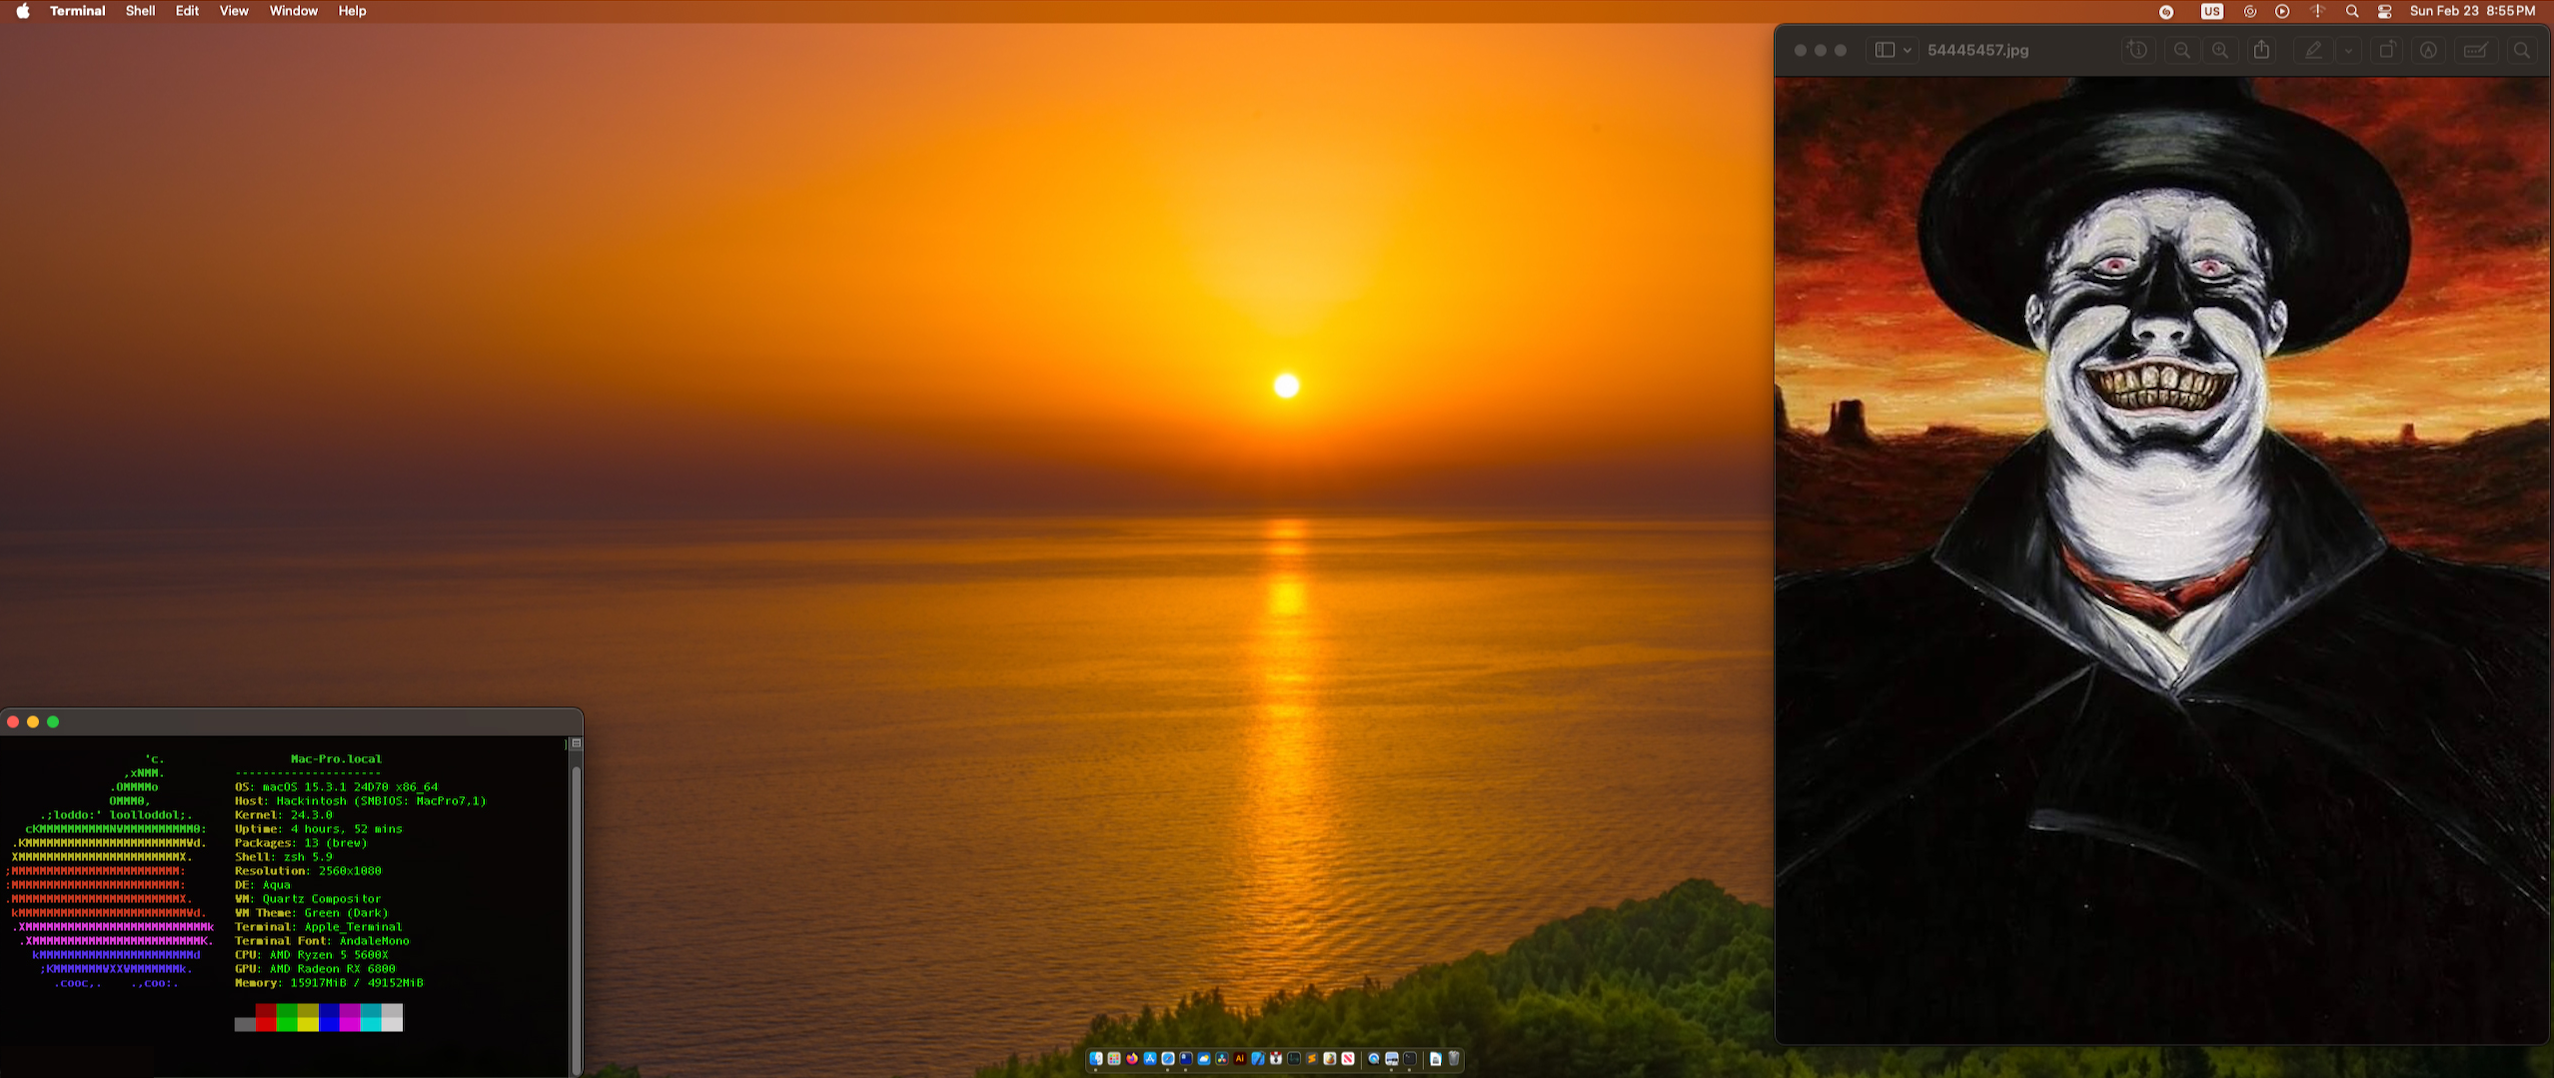Open the Now Playing menu bar icon

tap(2282, 11)
